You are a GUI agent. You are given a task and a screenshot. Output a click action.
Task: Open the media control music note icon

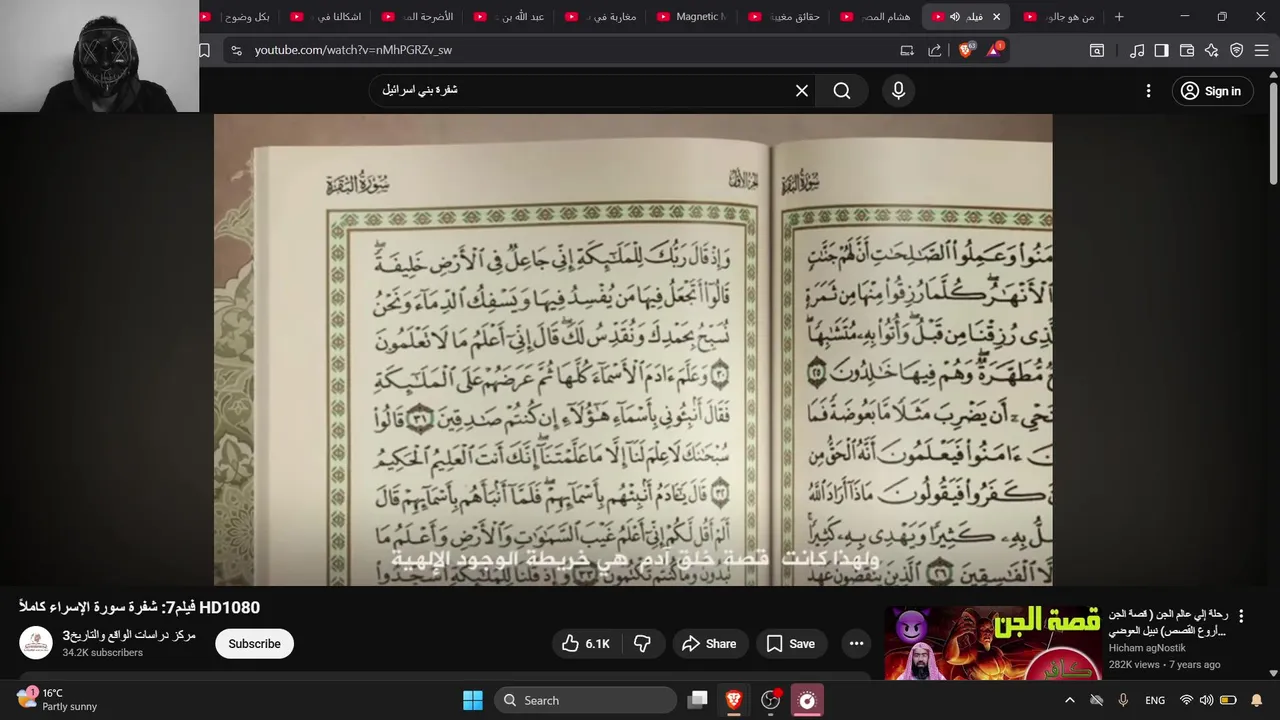click(x=1137, y=50)
